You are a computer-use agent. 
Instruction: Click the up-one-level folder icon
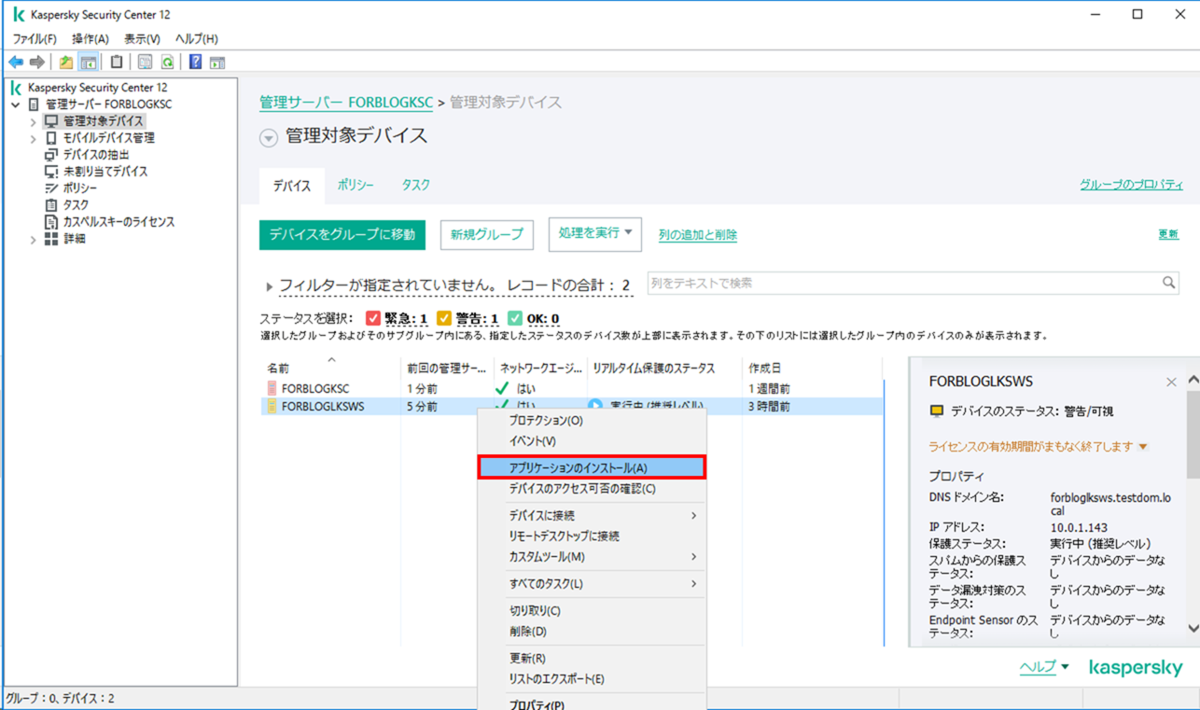[66, 61]
